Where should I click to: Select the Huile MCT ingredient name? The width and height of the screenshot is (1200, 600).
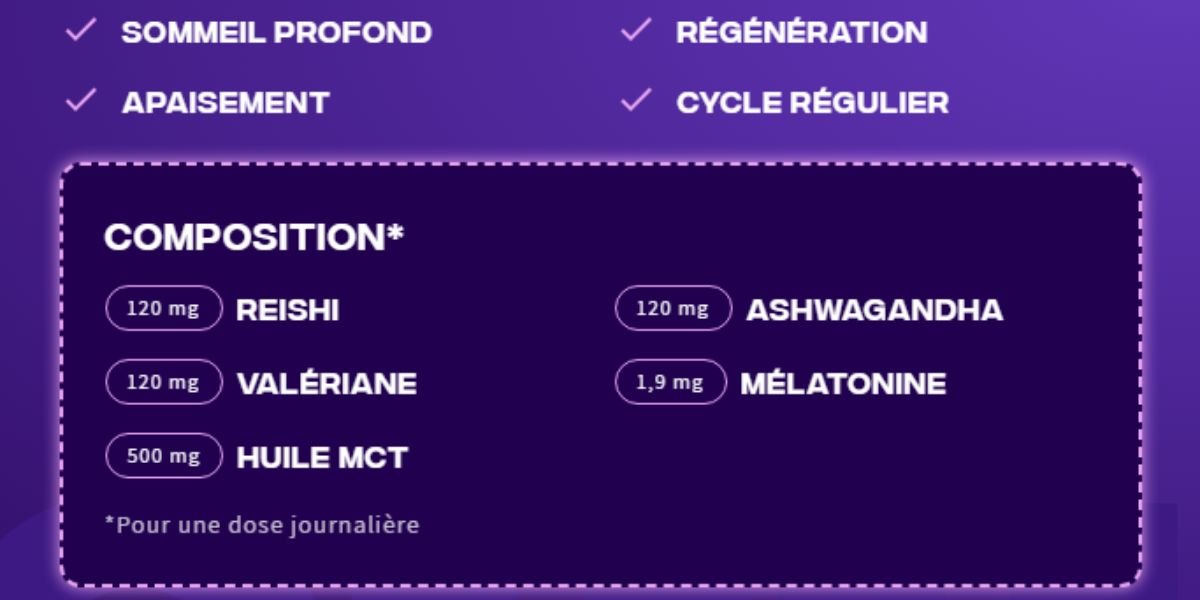(322, 458)
